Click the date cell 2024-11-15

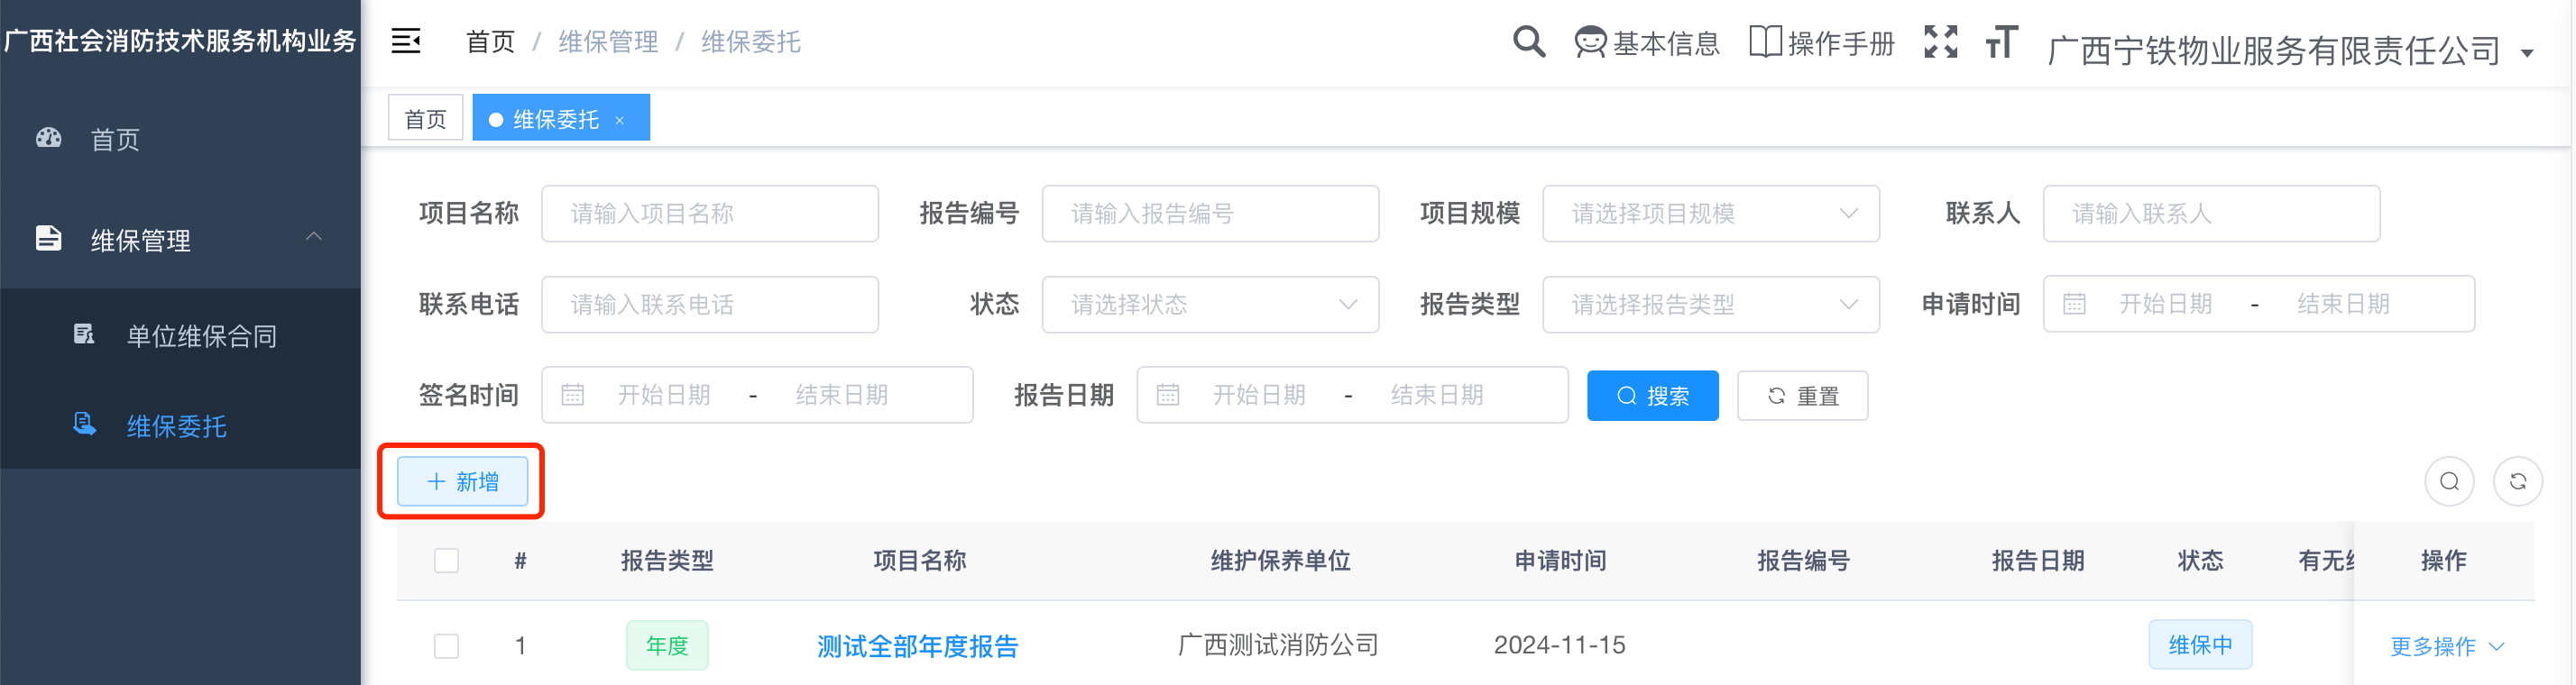(1559, 645)
